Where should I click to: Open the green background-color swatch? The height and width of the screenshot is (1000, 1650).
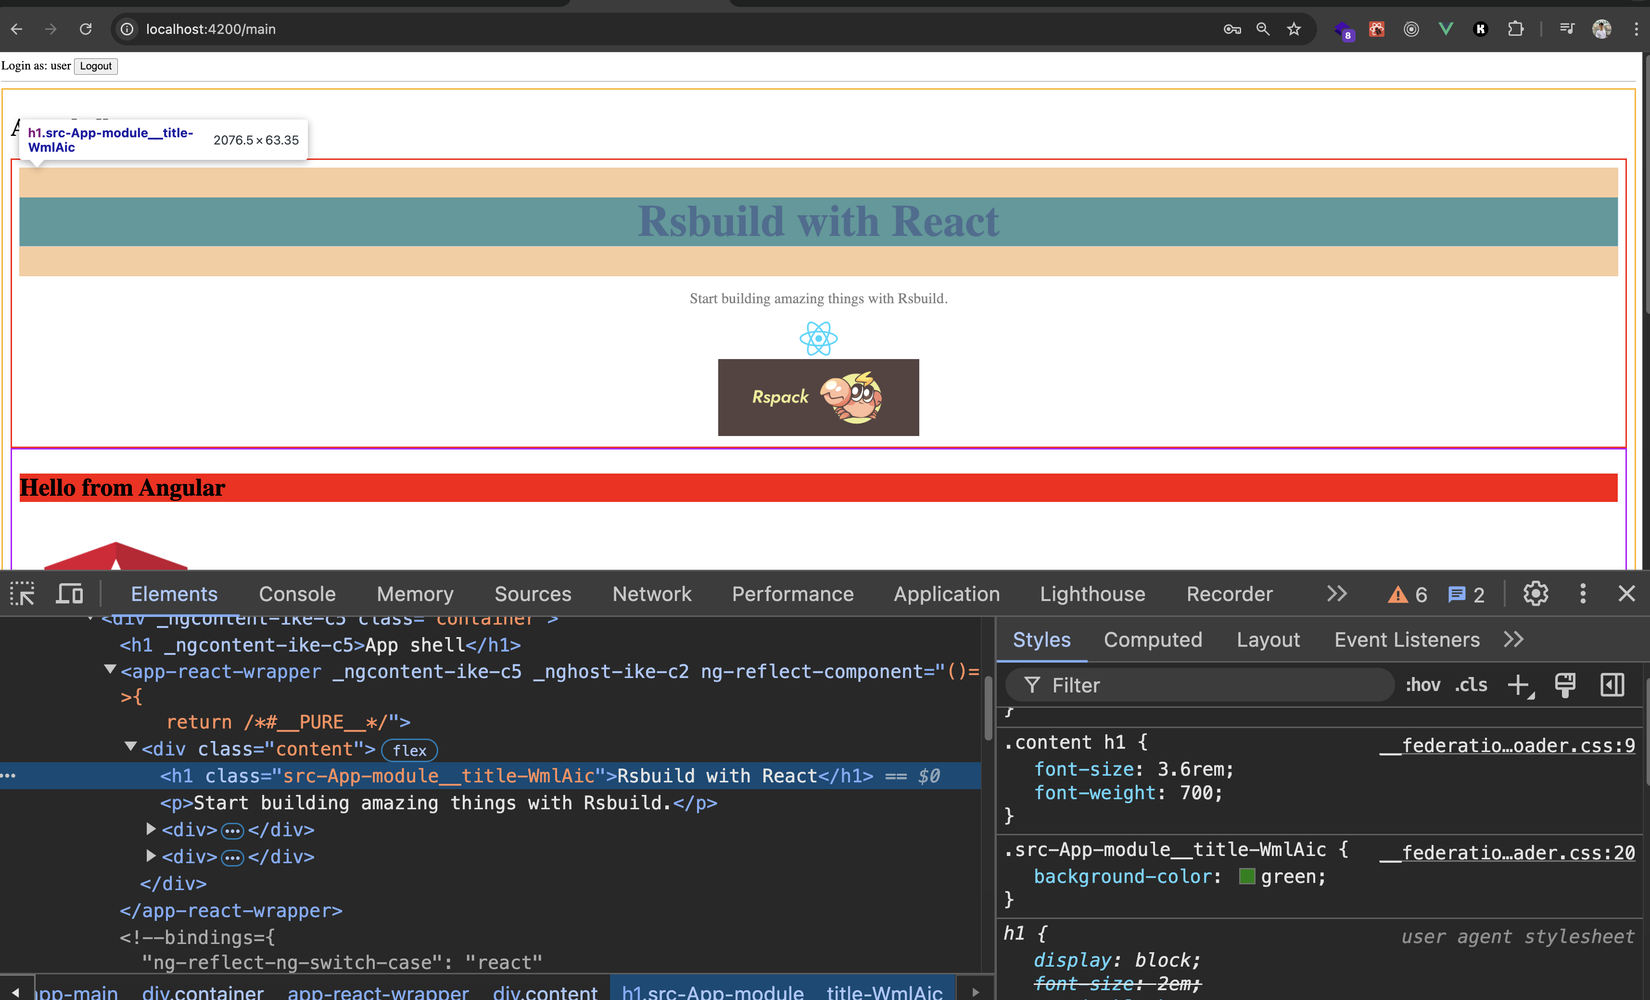click(x=1247, y=877)
